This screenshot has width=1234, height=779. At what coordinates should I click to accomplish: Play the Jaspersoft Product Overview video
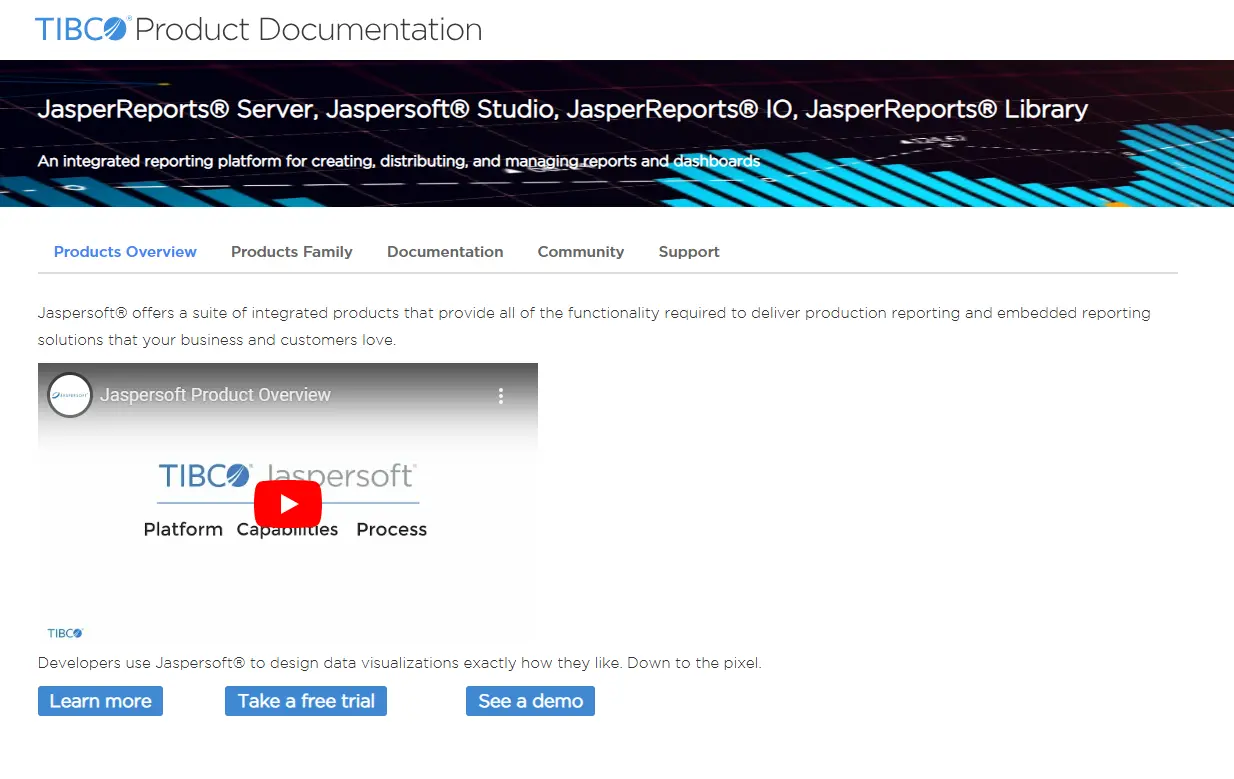pos(287,503)
